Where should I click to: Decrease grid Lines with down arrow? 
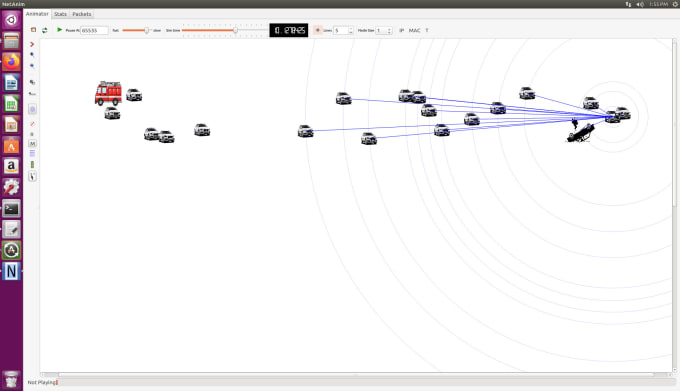pyautogui.click(x=351, y=33)
